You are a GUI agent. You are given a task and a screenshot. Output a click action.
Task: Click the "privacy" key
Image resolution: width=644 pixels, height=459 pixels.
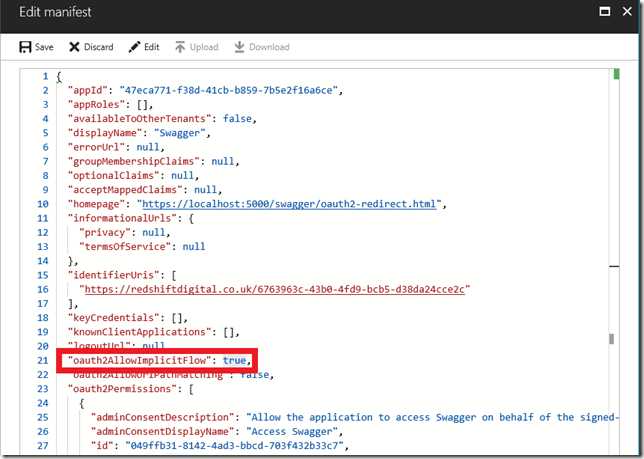point(105,232)
